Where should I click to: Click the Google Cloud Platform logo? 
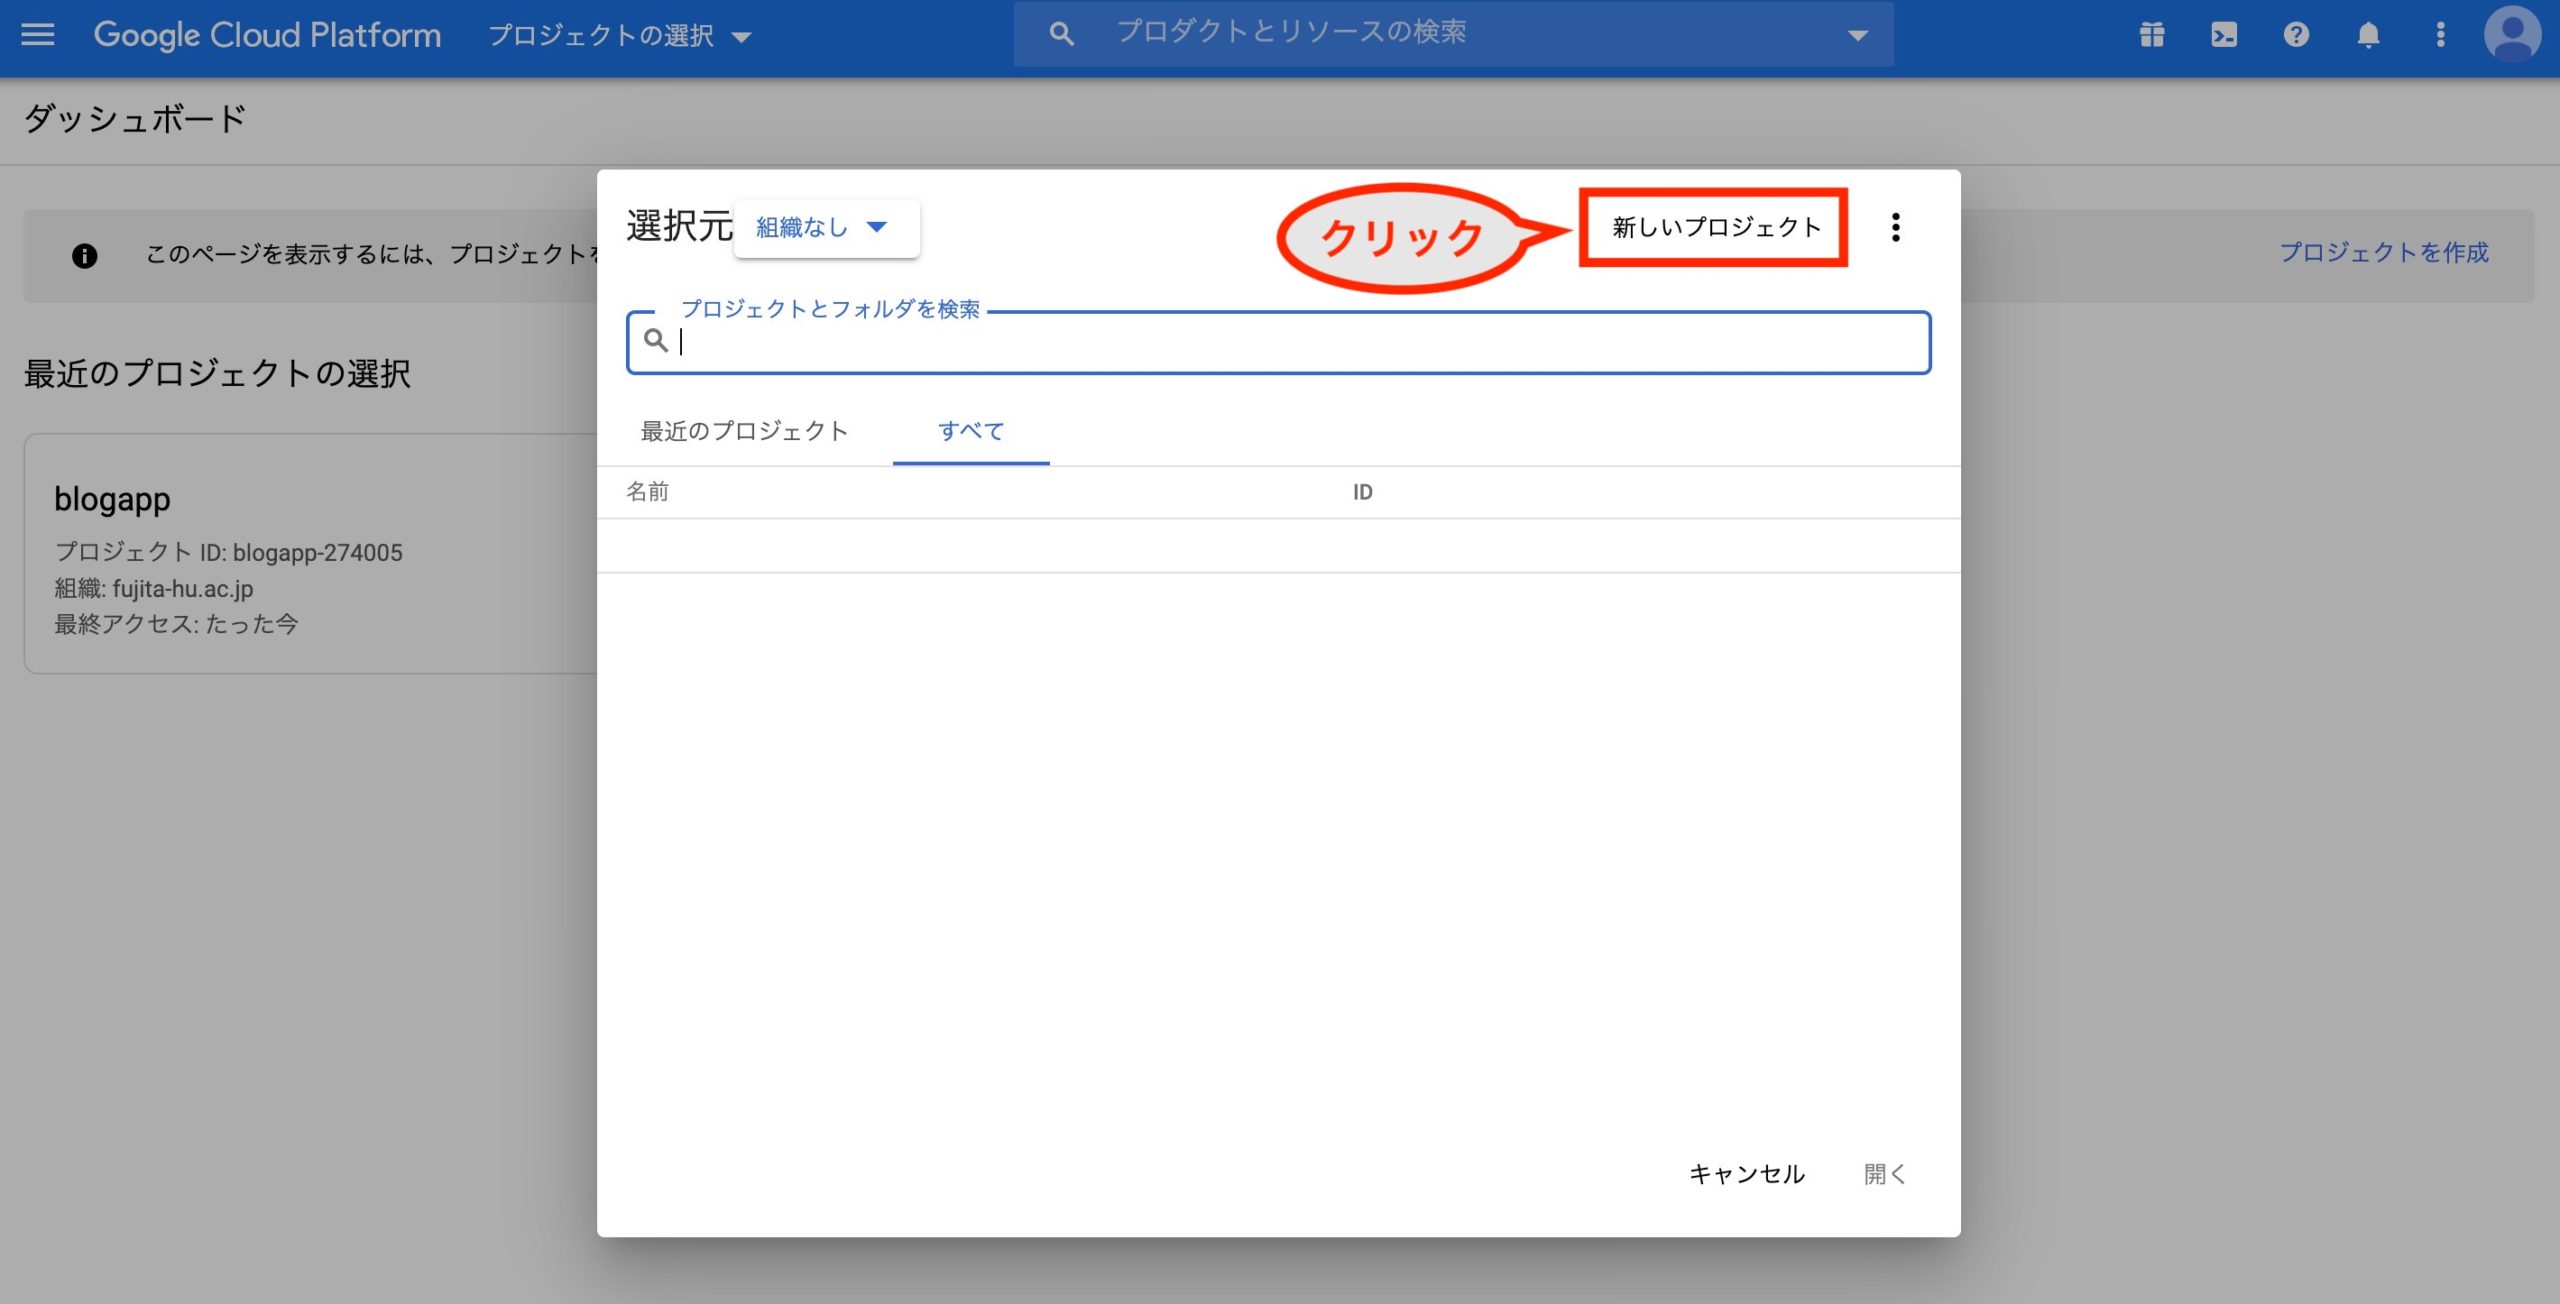[267, 35]
